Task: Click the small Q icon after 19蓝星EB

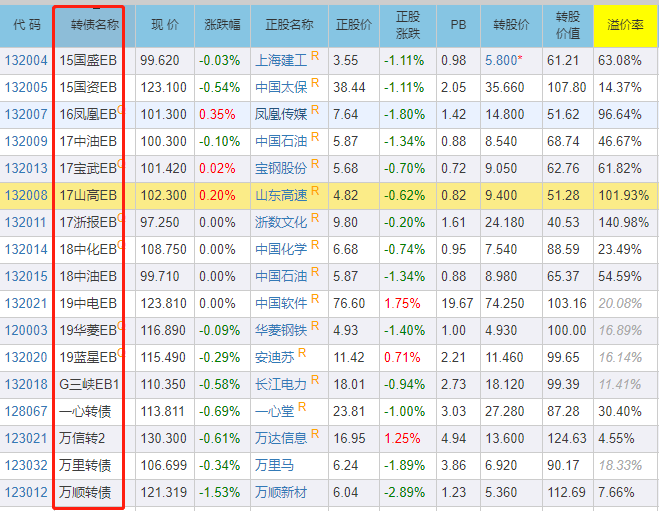Action: coord(121,353)
